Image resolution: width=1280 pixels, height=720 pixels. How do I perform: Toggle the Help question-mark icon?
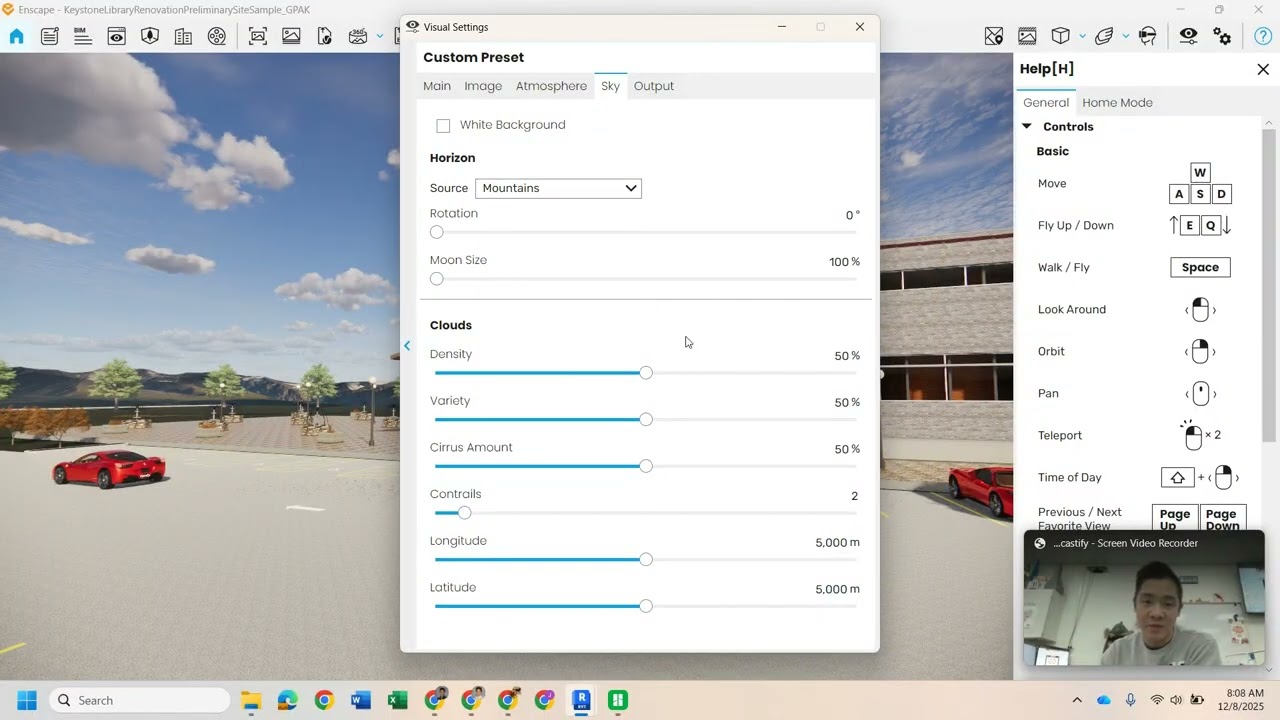[x=1263, y=36]
